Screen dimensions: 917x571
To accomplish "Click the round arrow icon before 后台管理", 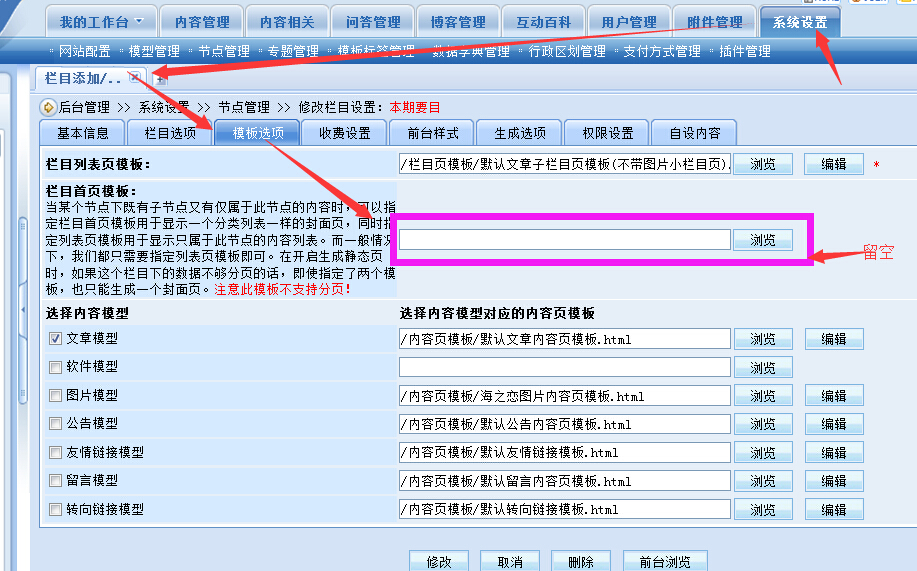I will point(48,107).
